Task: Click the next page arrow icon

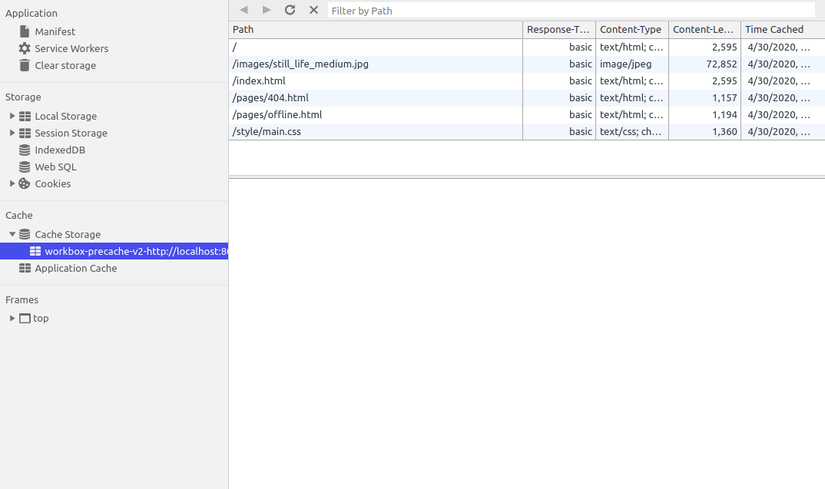Action: [267, 10]
